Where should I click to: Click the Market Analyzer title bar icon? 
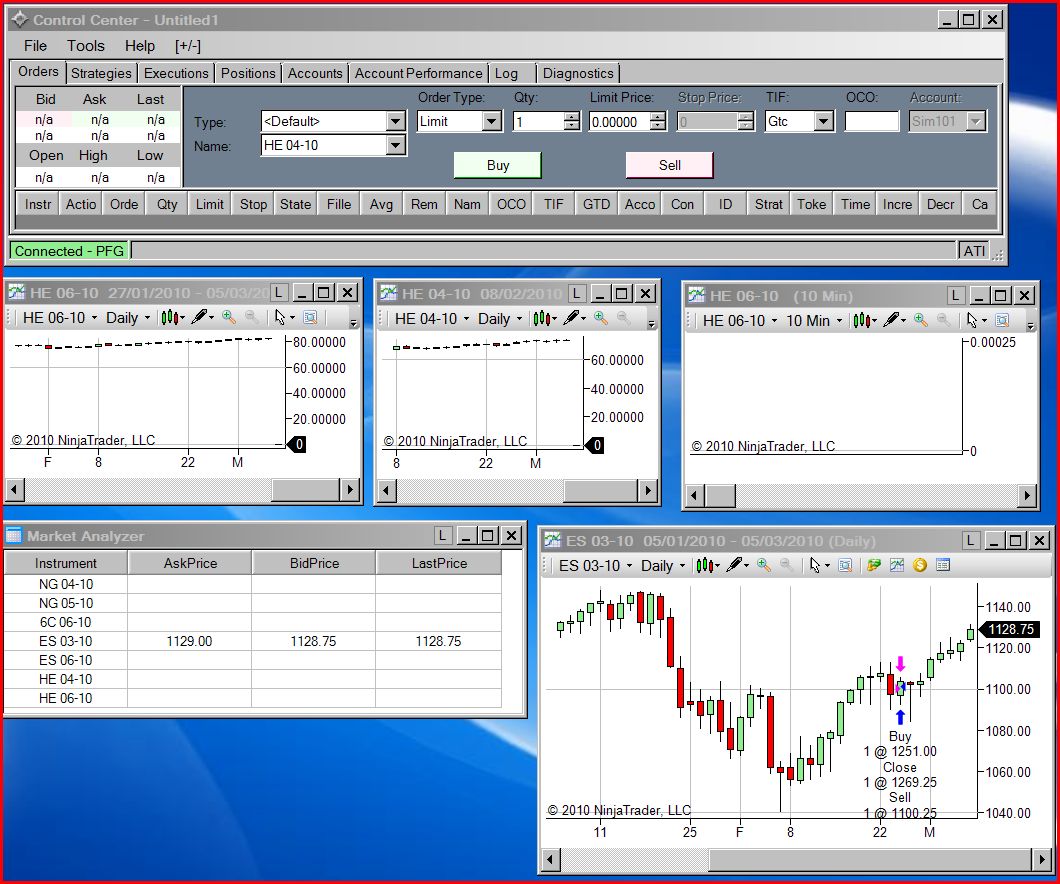click(x=14, y=536)
